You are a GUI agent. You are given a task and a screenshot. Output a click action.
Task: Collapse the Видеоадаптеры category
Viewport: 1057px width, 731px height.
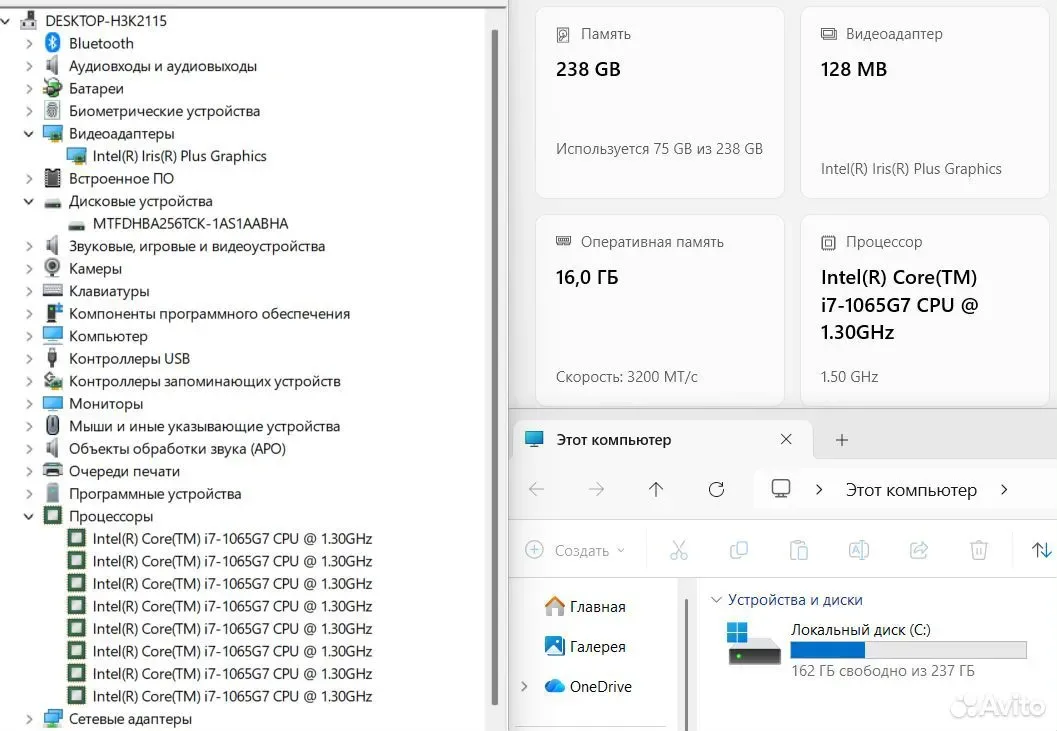(29, 134)
